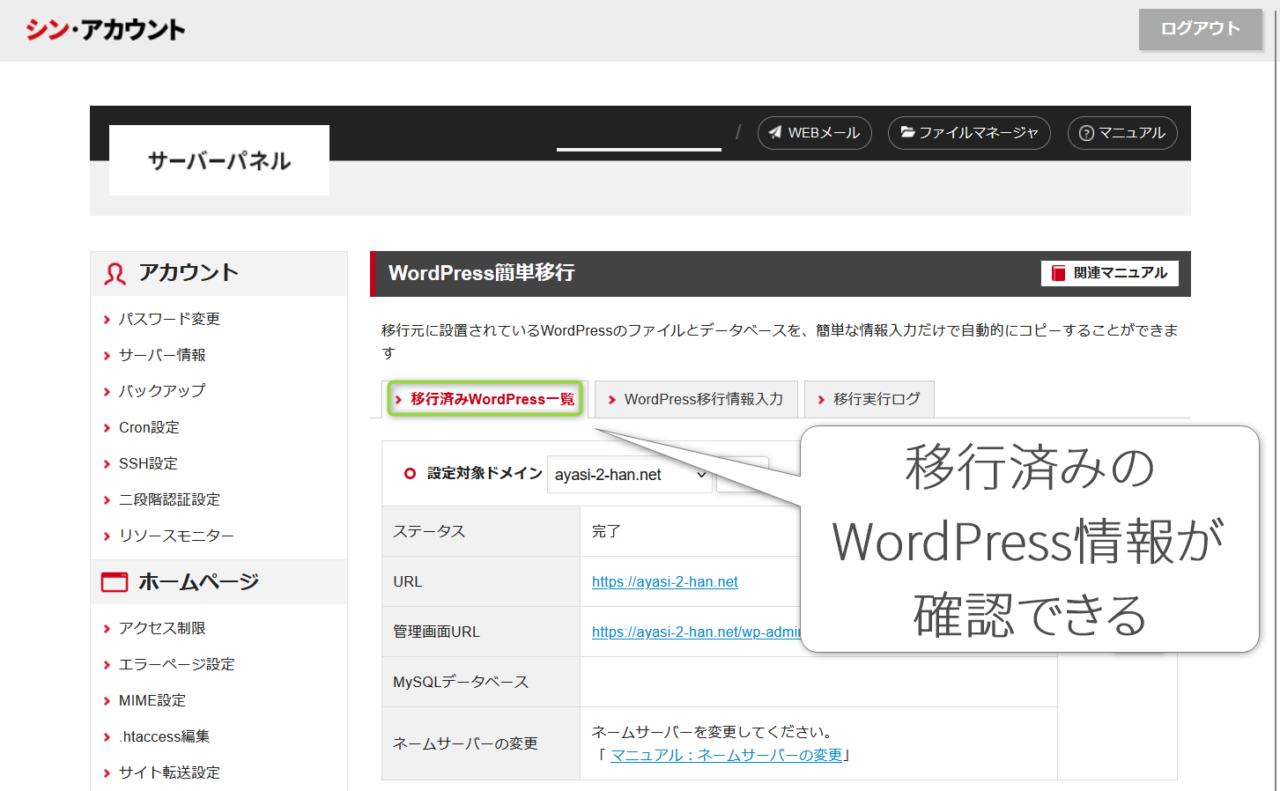Open エラーページ設定 in the sidebar
Viewport: 1280px width, 791px height.
(x=176, y=664)
